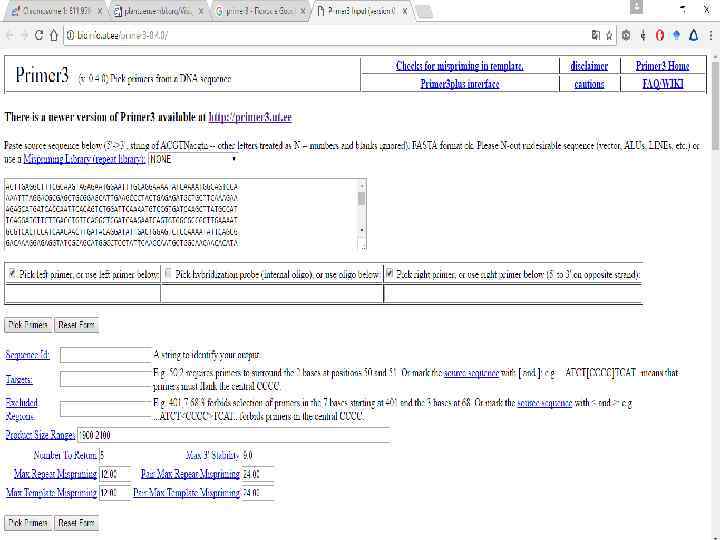Open the Product Size Ranges link
Screen dimensions: 720x540
40,435
